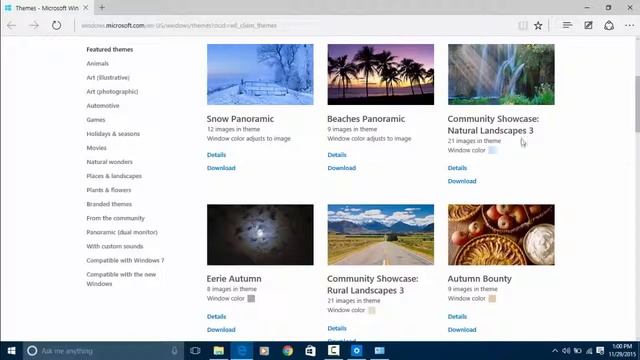Open Branded themes category
This screenshot has height=360, width=640.
tap(109, 204)
